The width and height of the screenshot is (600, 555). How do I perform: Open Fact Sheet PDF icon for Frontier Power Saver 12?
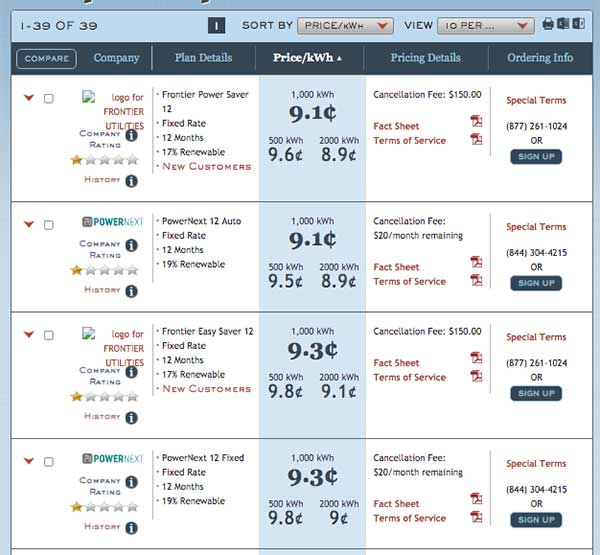(x=476, y=121)
